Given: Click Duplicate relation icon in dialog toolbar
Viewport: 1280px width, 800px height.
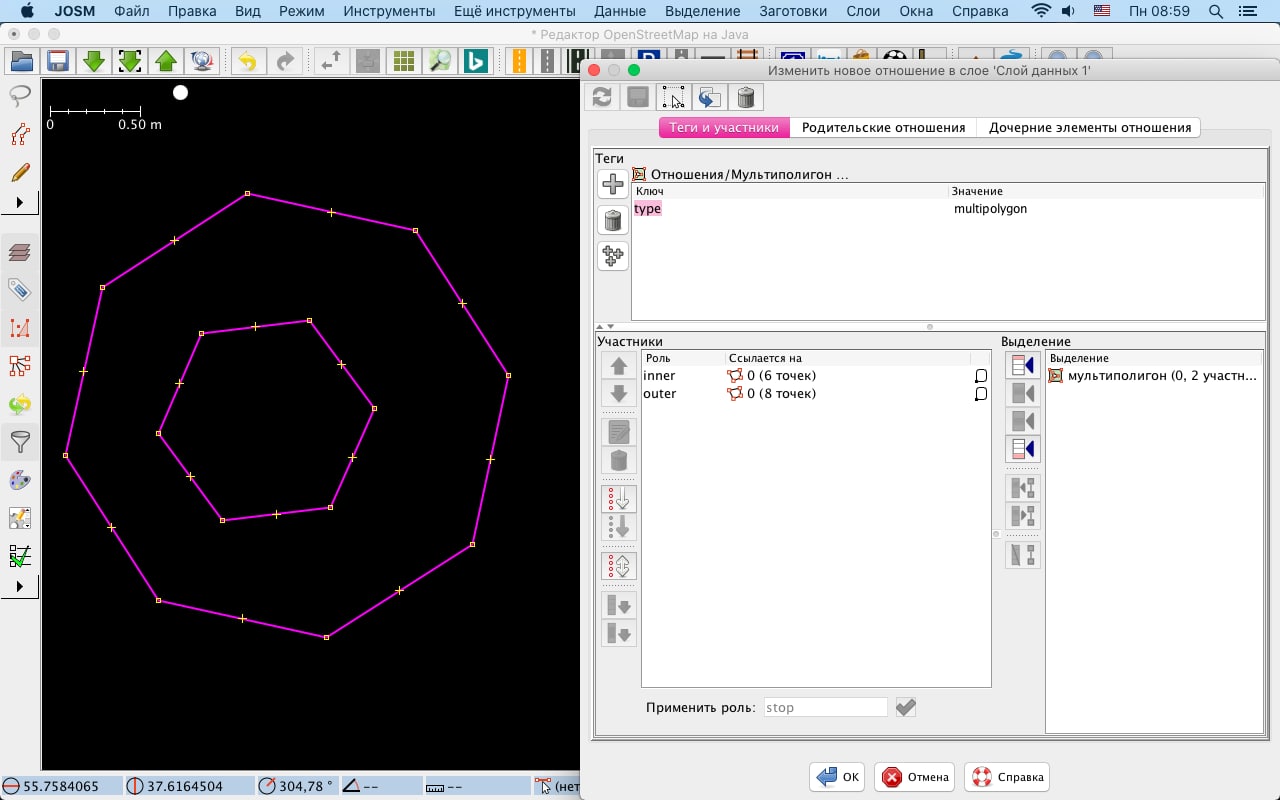Looking at the screenshot, I should tap(709, 97).
